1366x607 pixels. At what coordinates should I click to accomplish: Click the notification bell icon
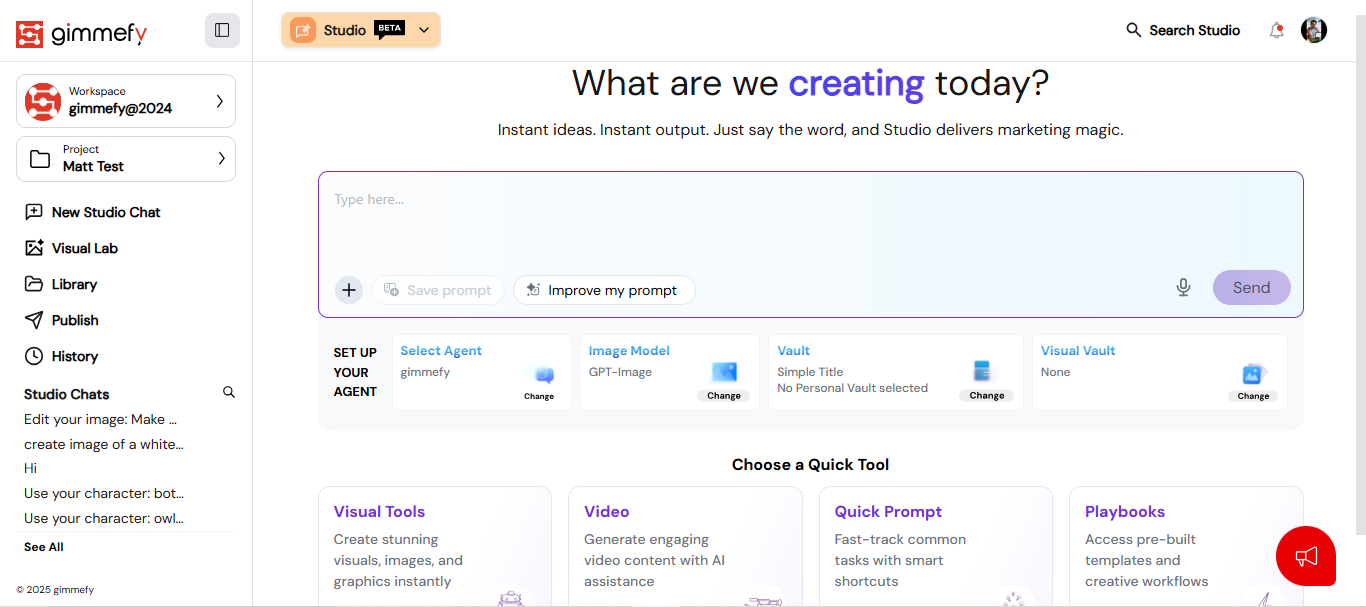click(x=1276, y=30)
